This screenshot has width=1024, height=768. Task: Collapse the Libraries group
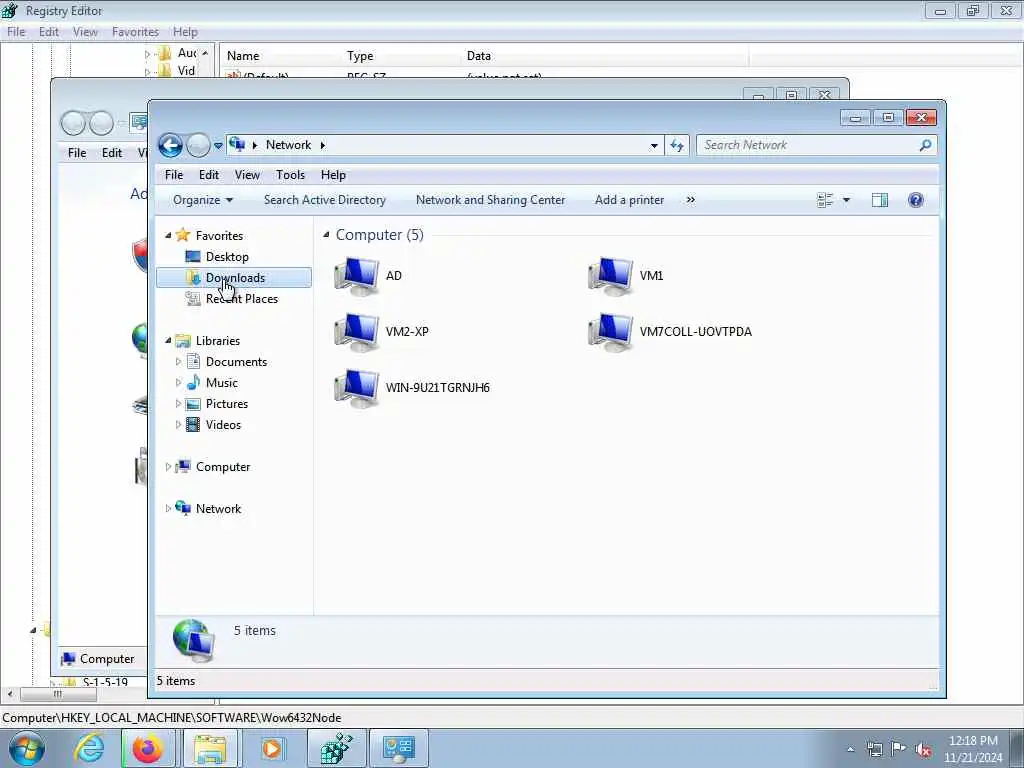pyautogui.click(x=168, y=341)
